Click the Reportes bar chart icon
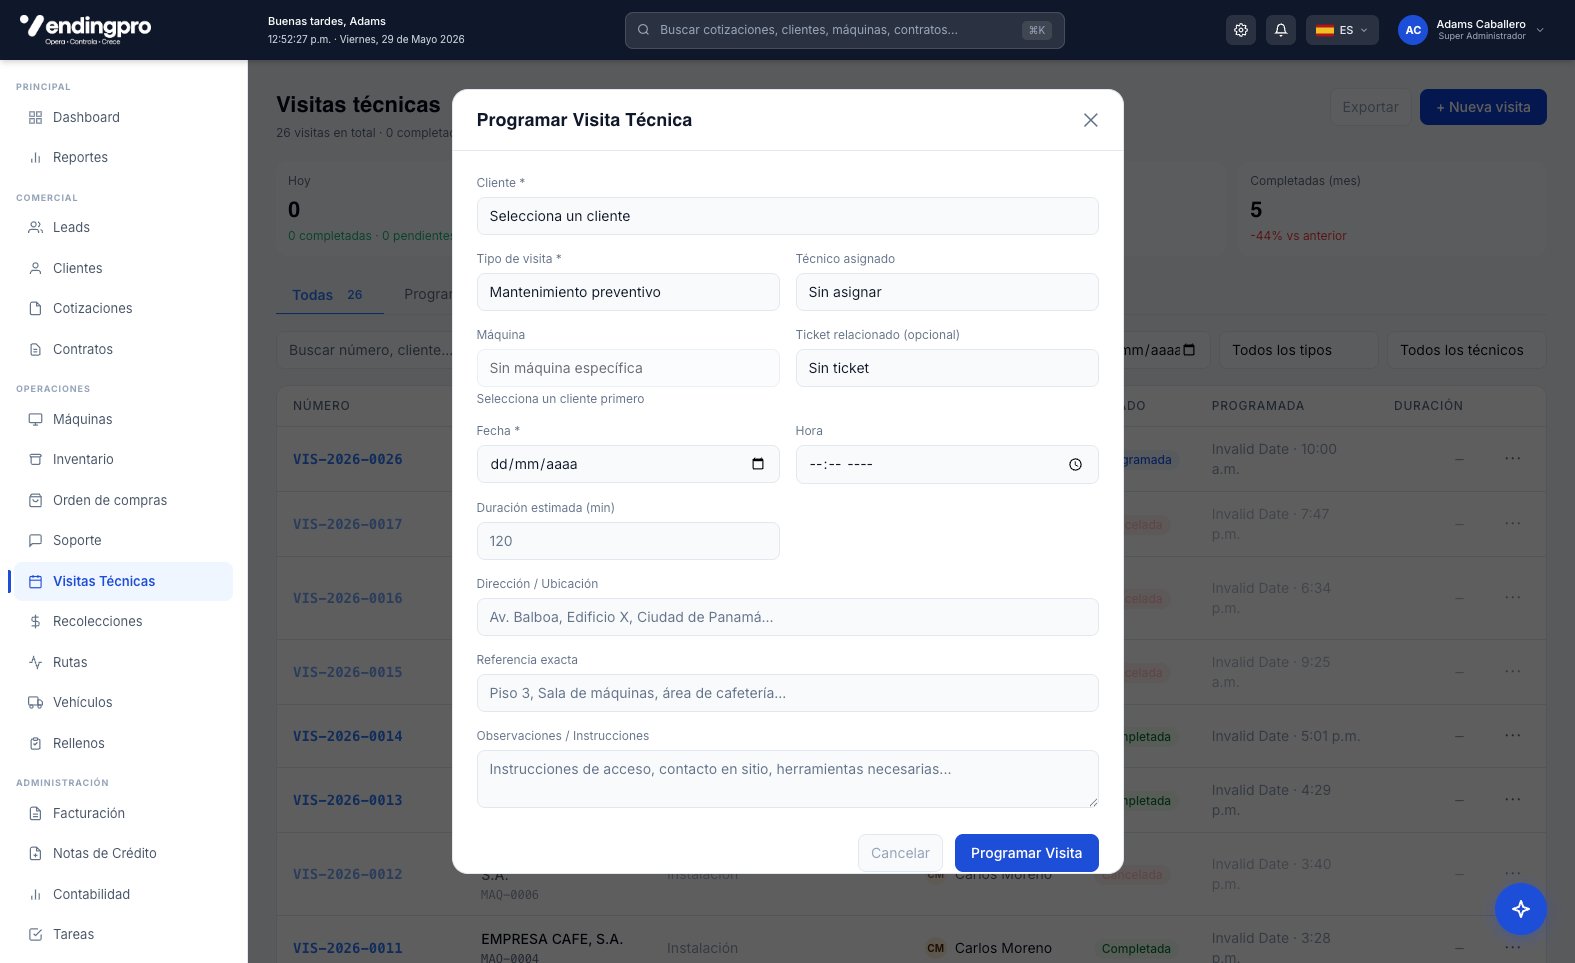1575x963 pixels. pyautogui.click(x=35, y=157)
